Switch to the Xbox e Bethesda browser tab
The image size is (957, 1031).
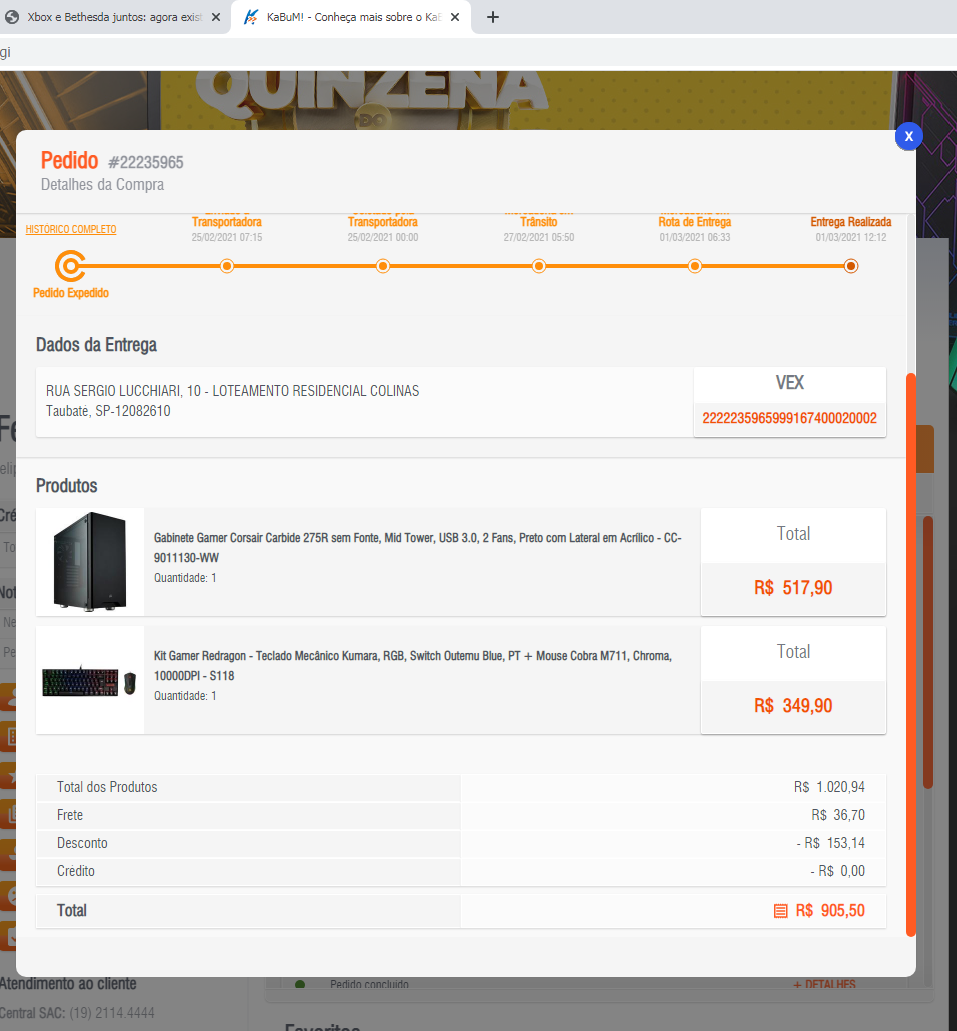coord(115,17)
